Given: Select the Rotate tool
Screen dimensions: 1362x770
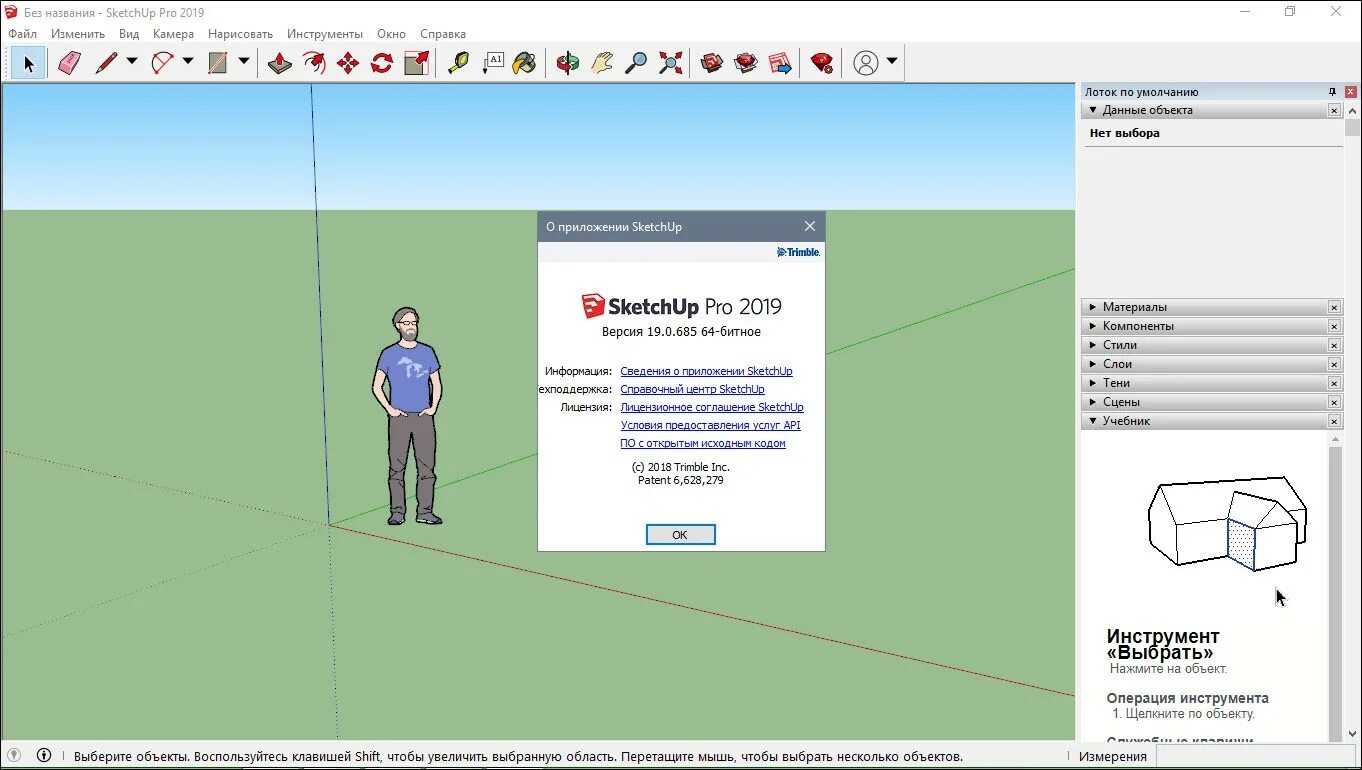Looking at the screenshot, I should [382, 63].
